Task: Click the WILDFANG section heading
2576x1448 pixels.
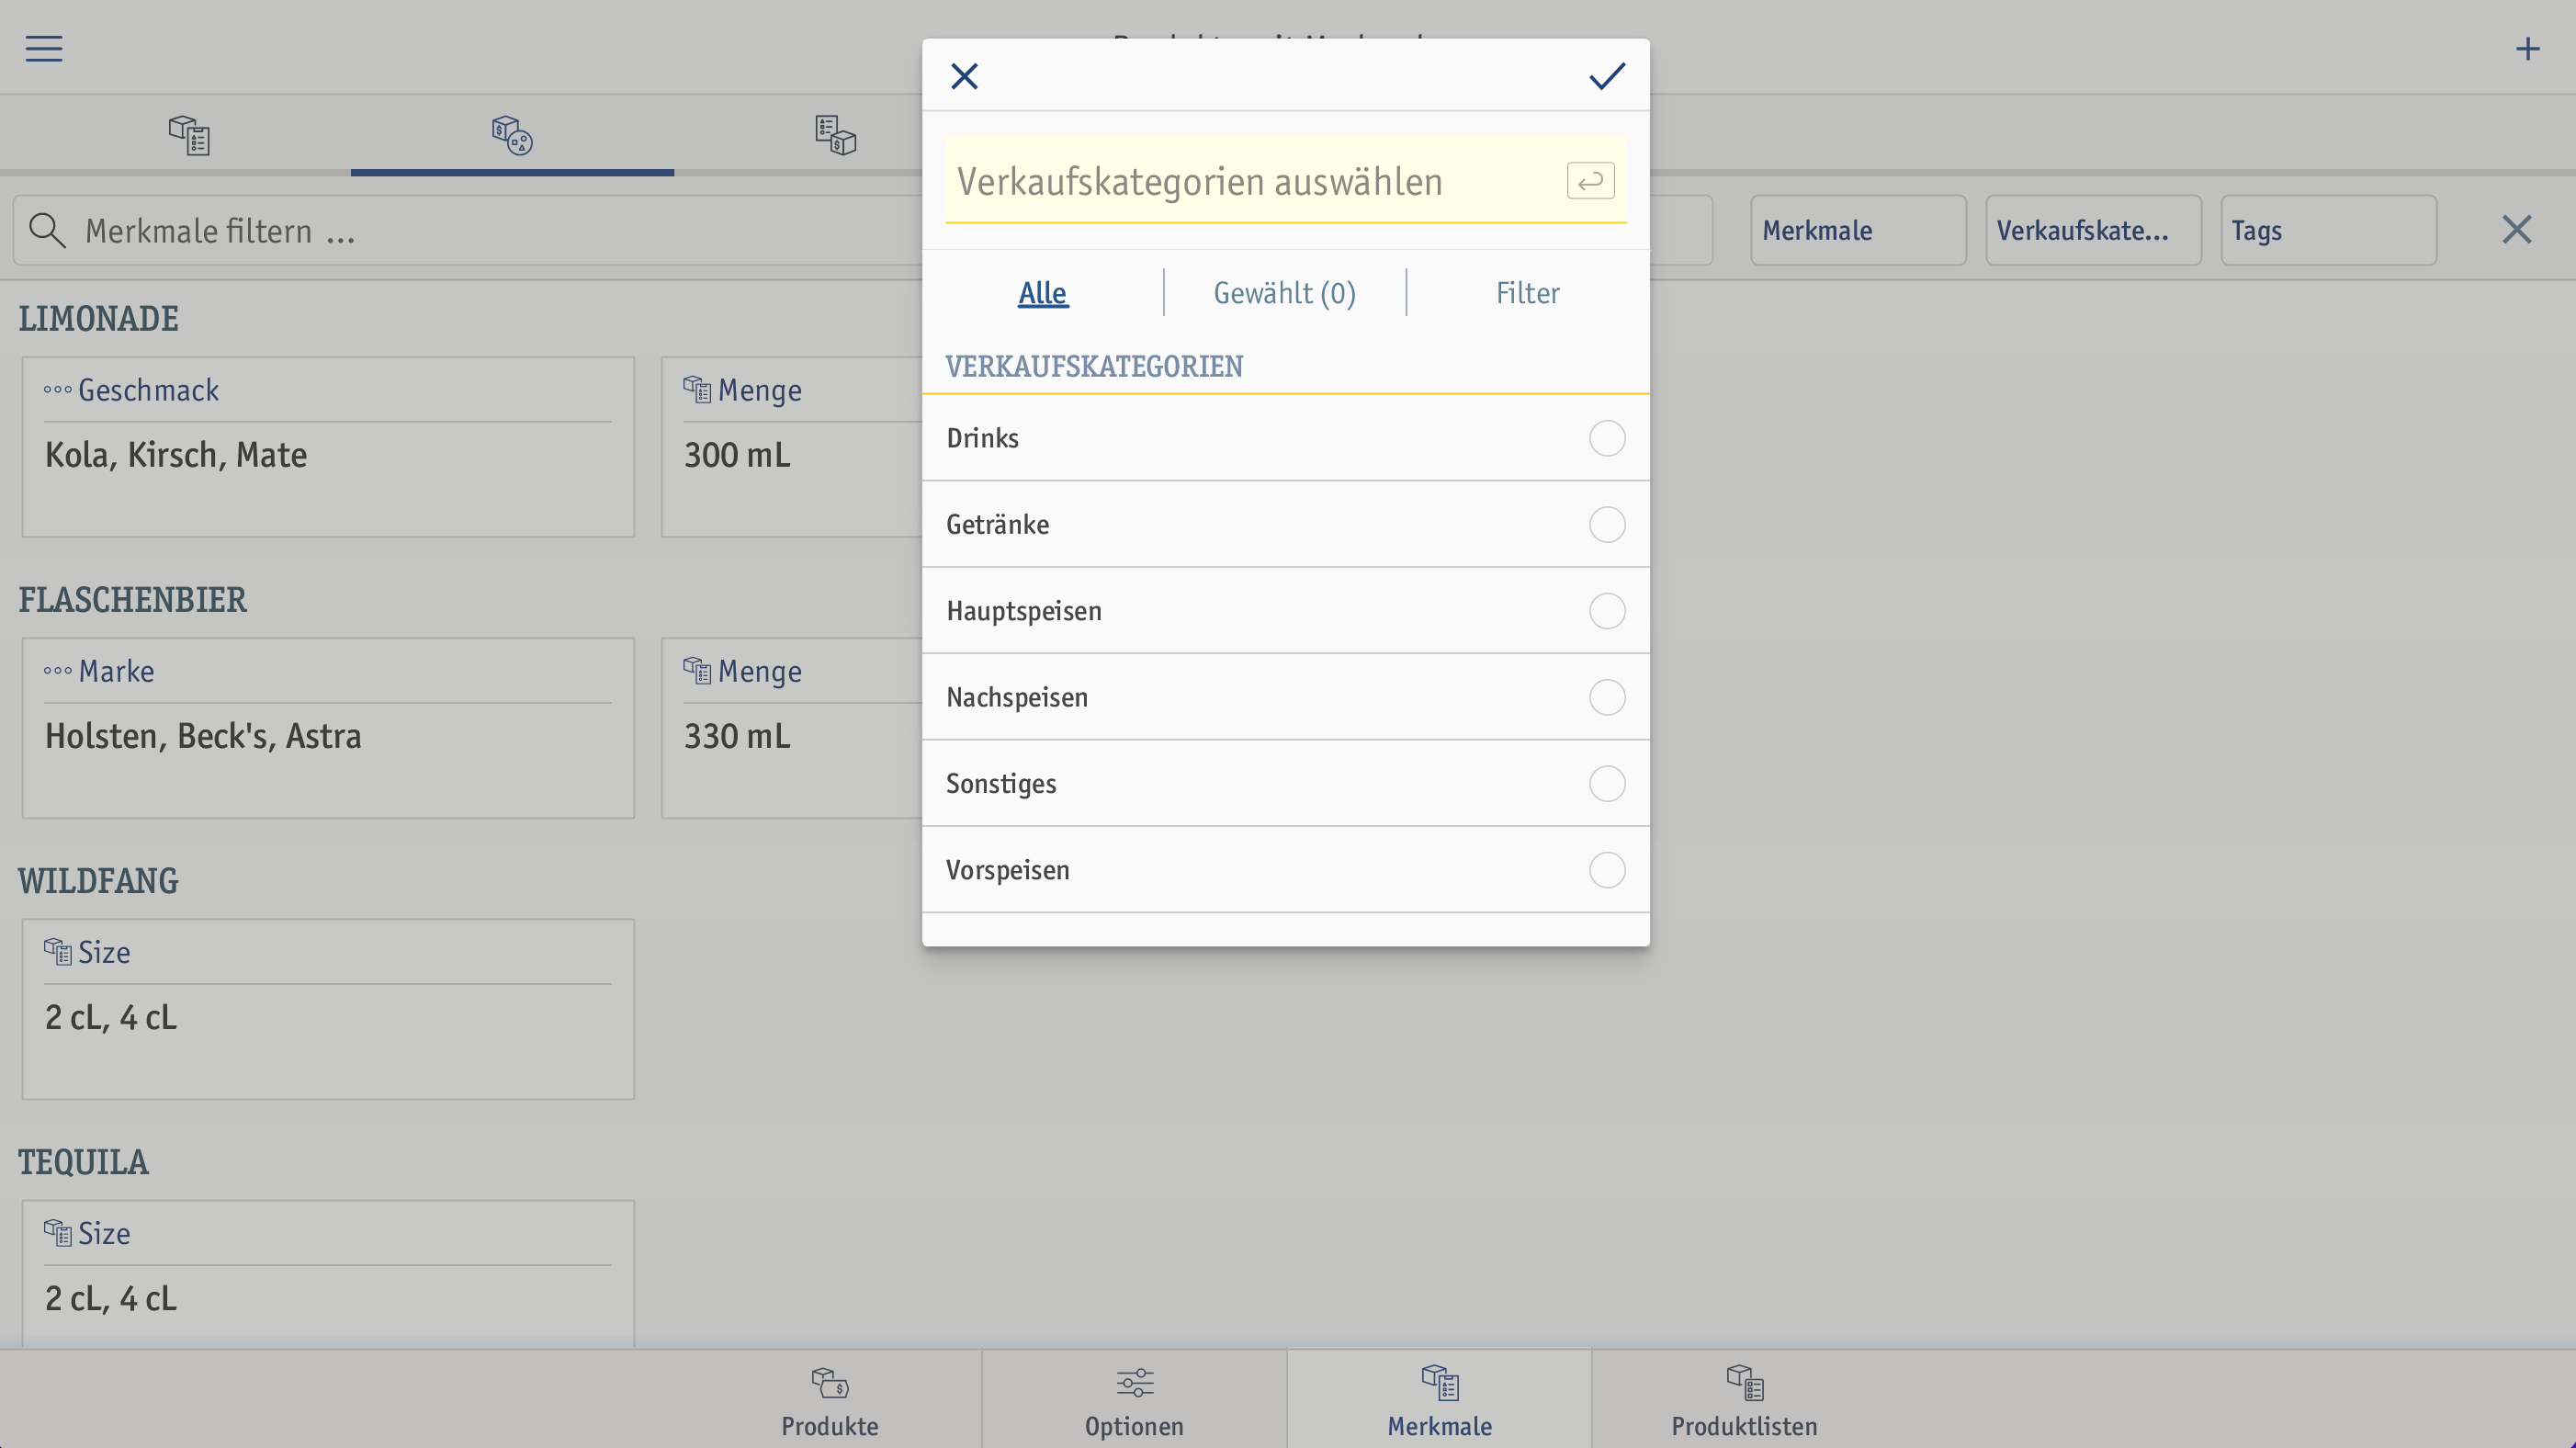Action: tap(99, 881)
